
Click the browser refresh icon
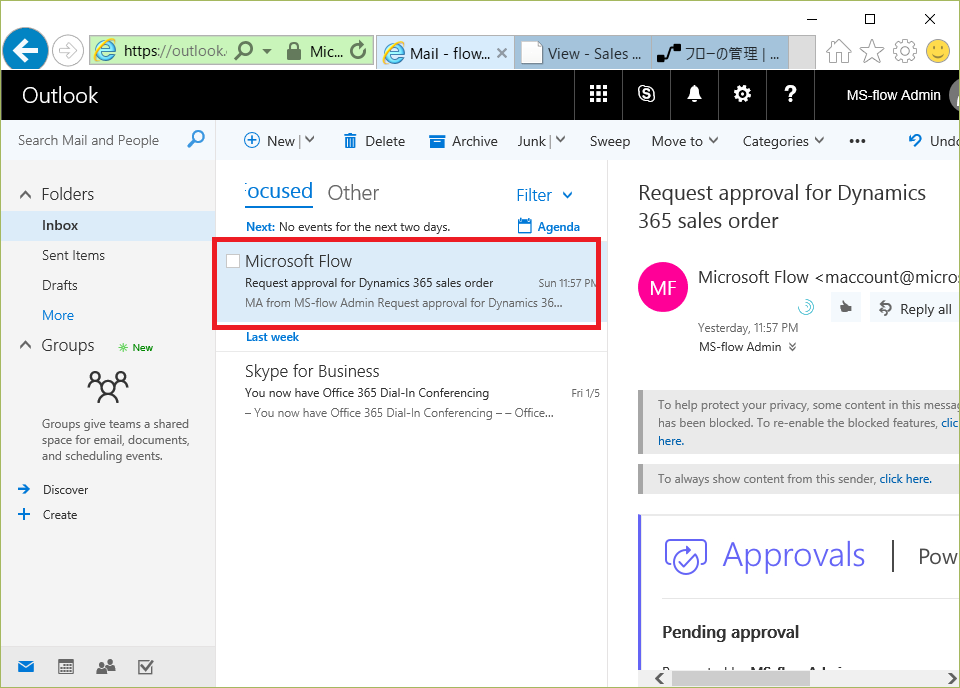(358, 50)
